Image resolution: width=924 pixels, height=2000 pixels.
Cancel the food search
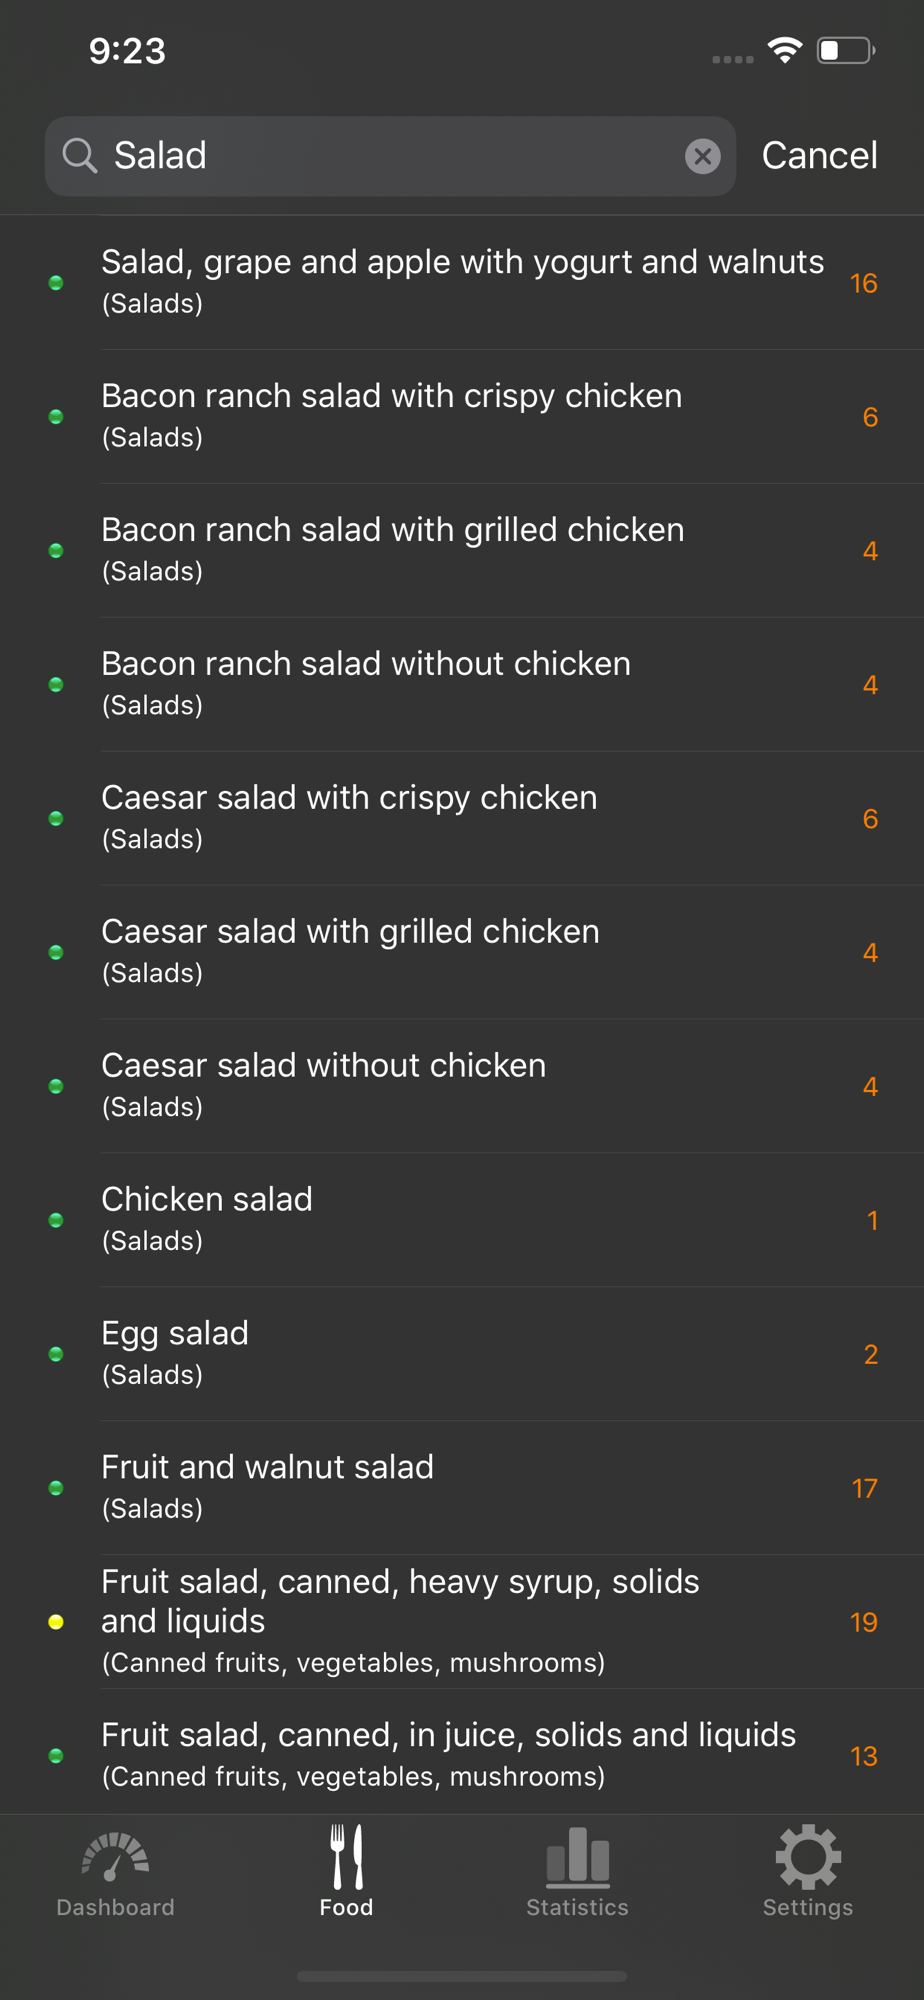pyautogui.click(x=819, y=156)
